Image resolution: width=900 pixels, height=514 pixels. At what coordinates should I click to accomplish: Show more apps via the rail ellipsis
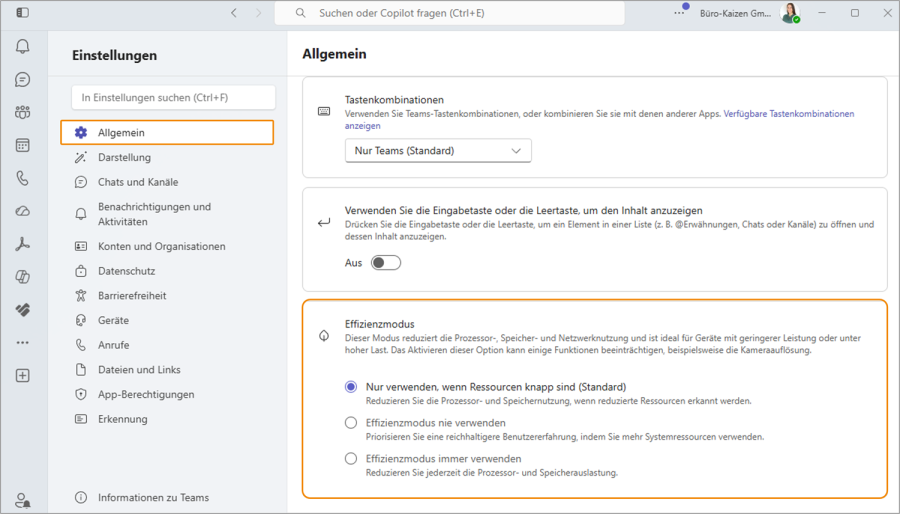22,342
